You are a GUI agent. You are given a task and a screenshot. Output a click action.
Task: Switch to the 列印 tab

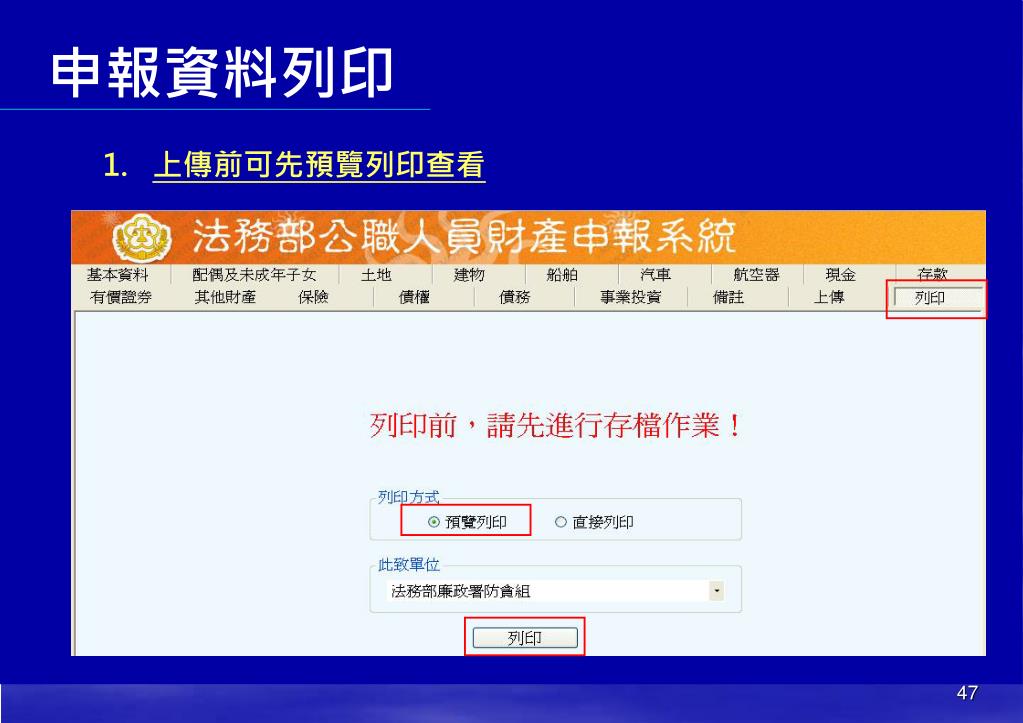938,298
